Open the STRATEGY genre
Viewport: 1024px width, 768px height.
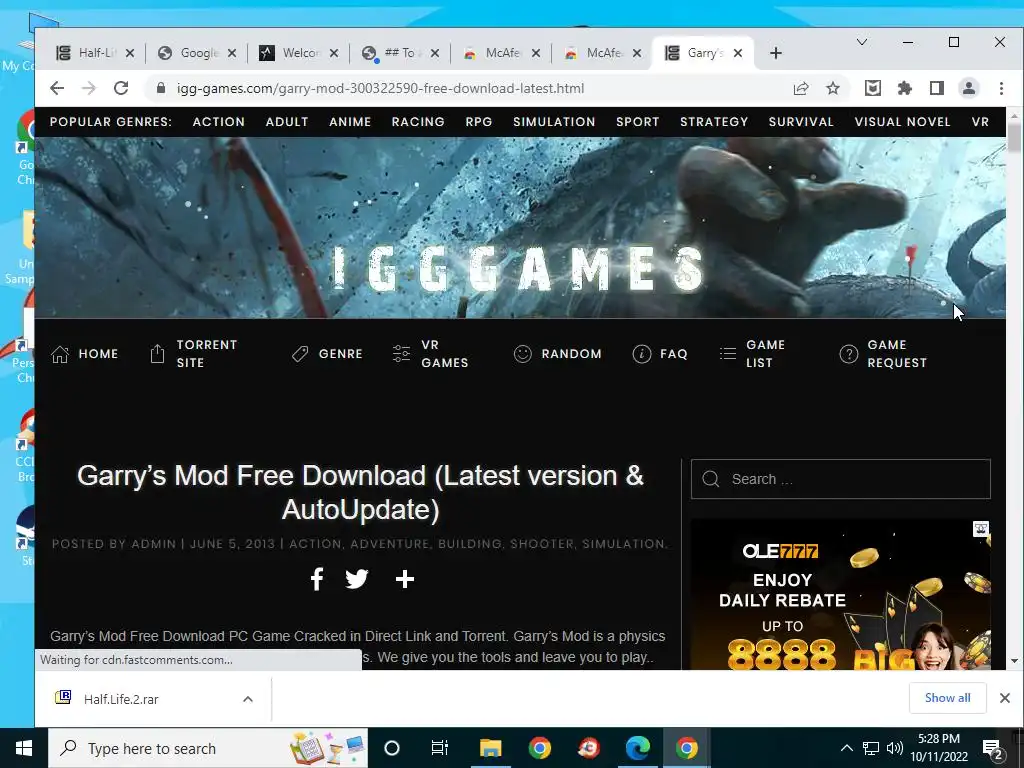coord(714,121)
